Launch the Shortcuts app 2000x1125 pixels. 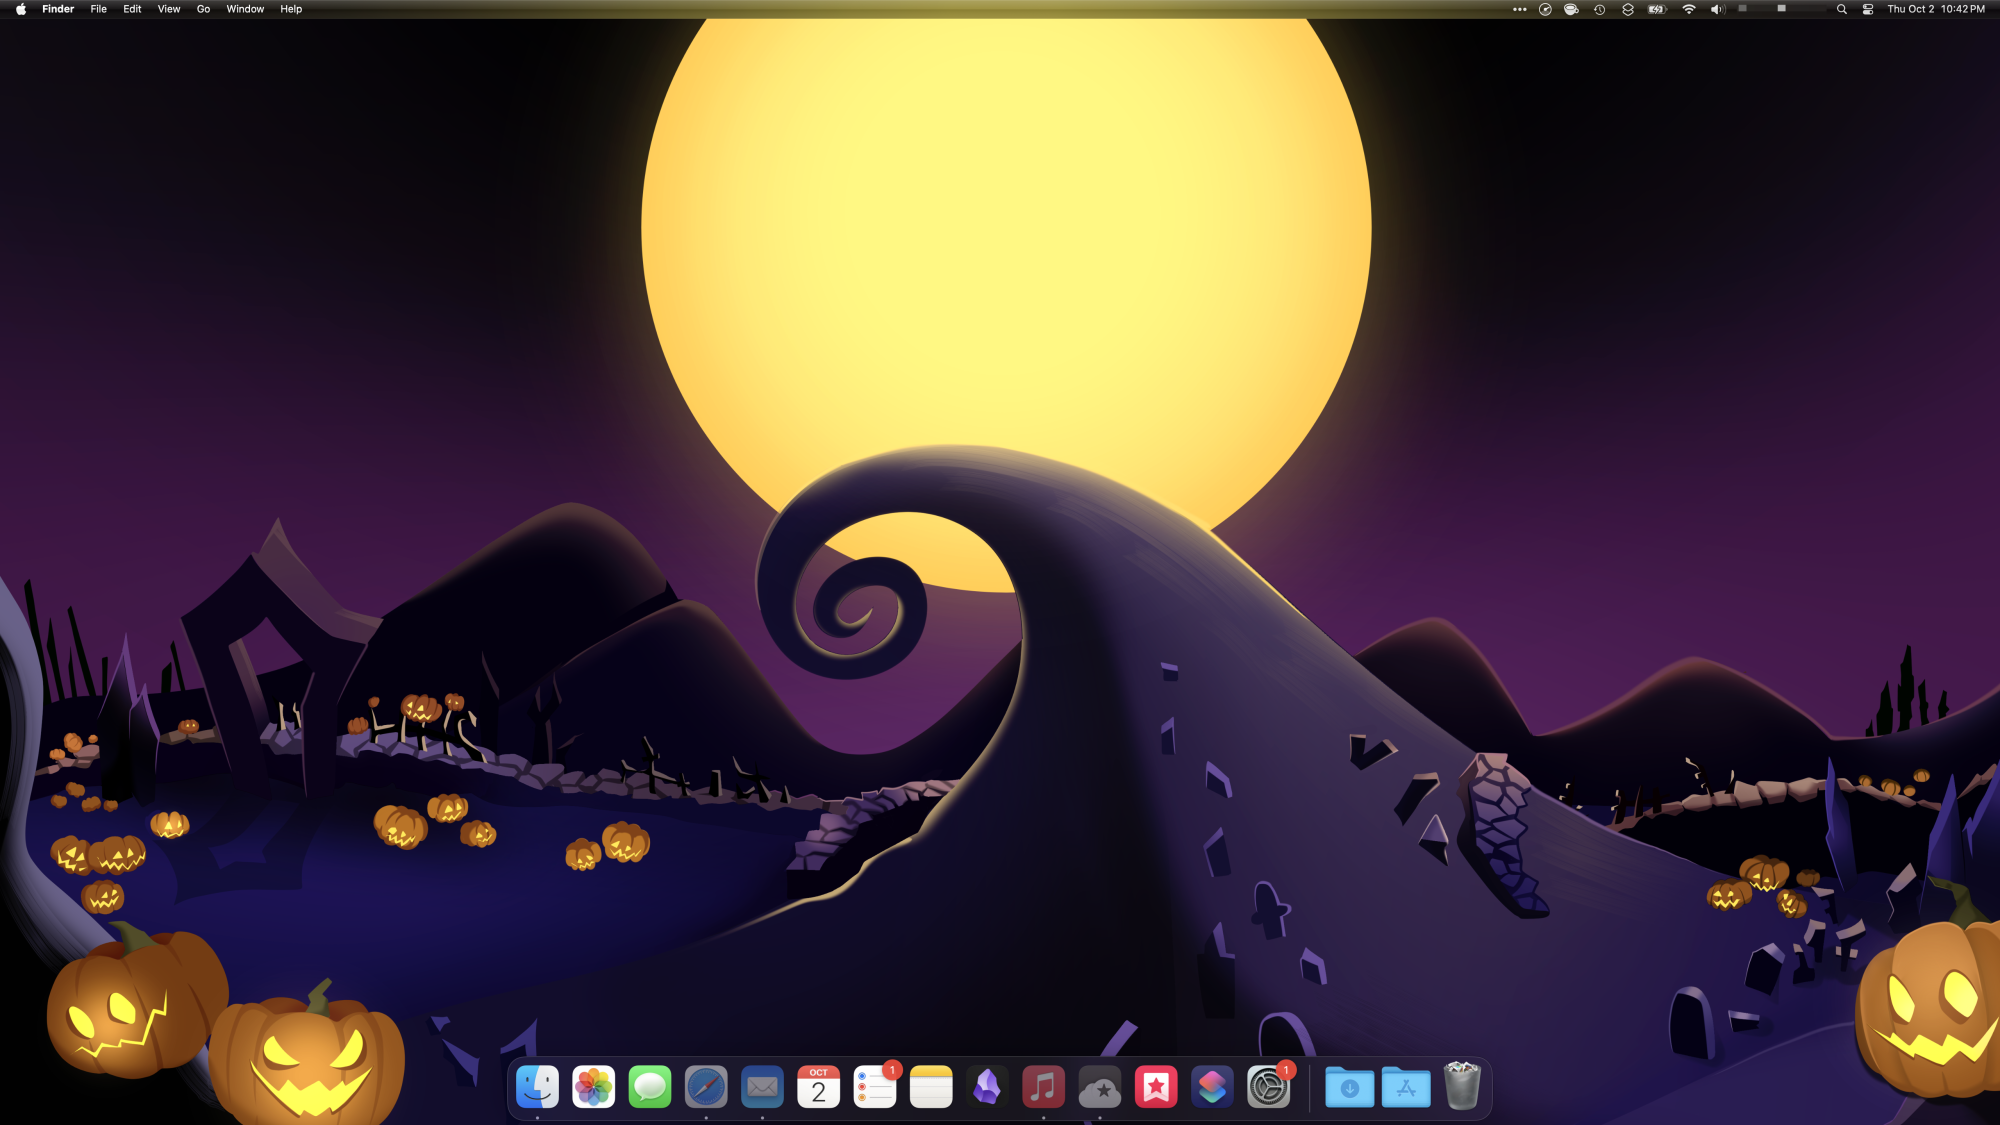1212,1087
